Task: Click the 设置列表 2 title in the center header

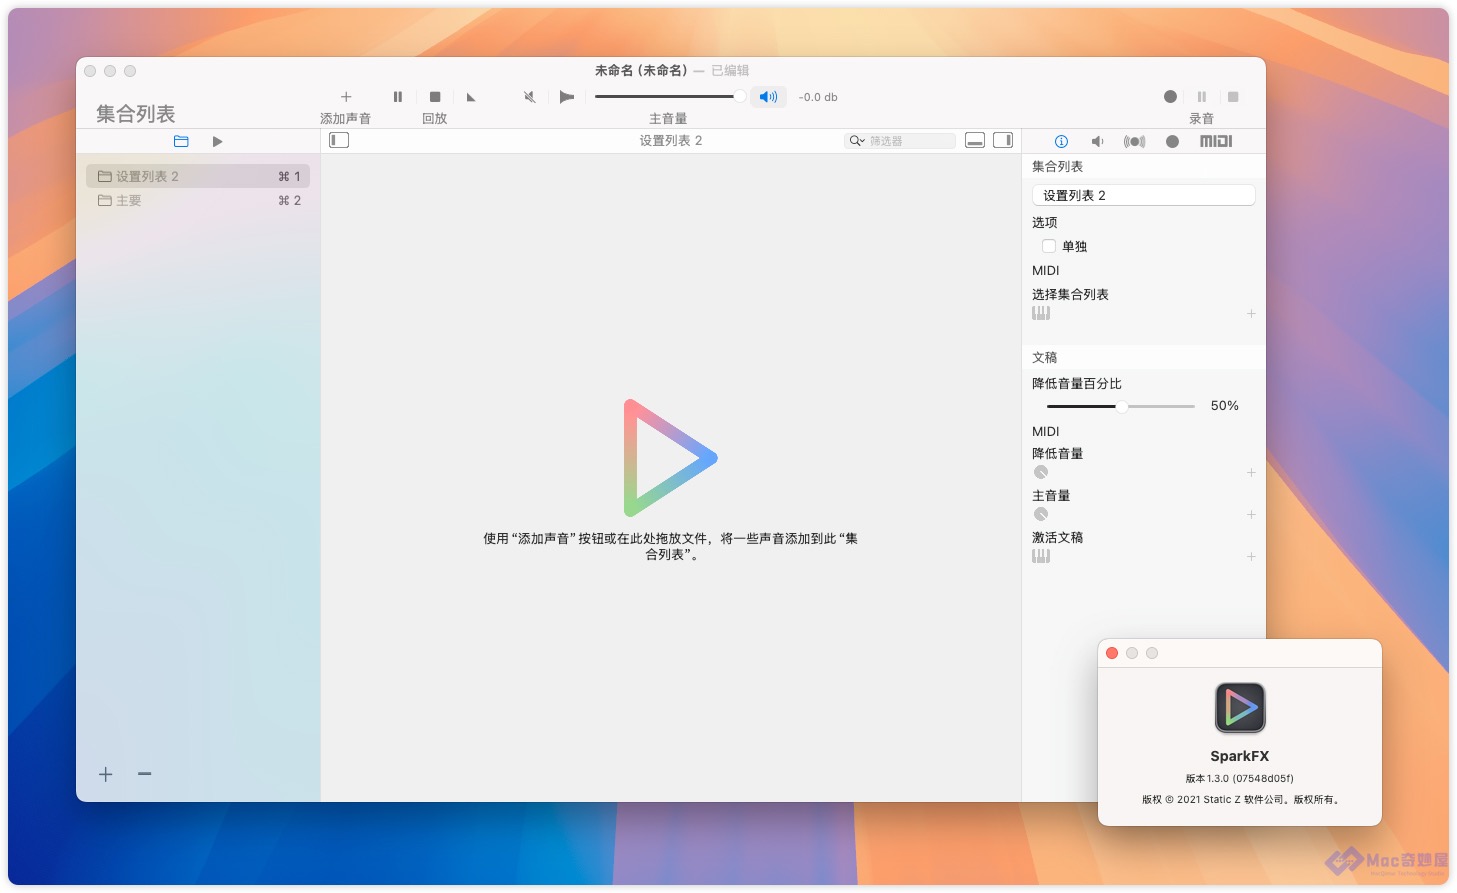Action: [x=671, y=141]
